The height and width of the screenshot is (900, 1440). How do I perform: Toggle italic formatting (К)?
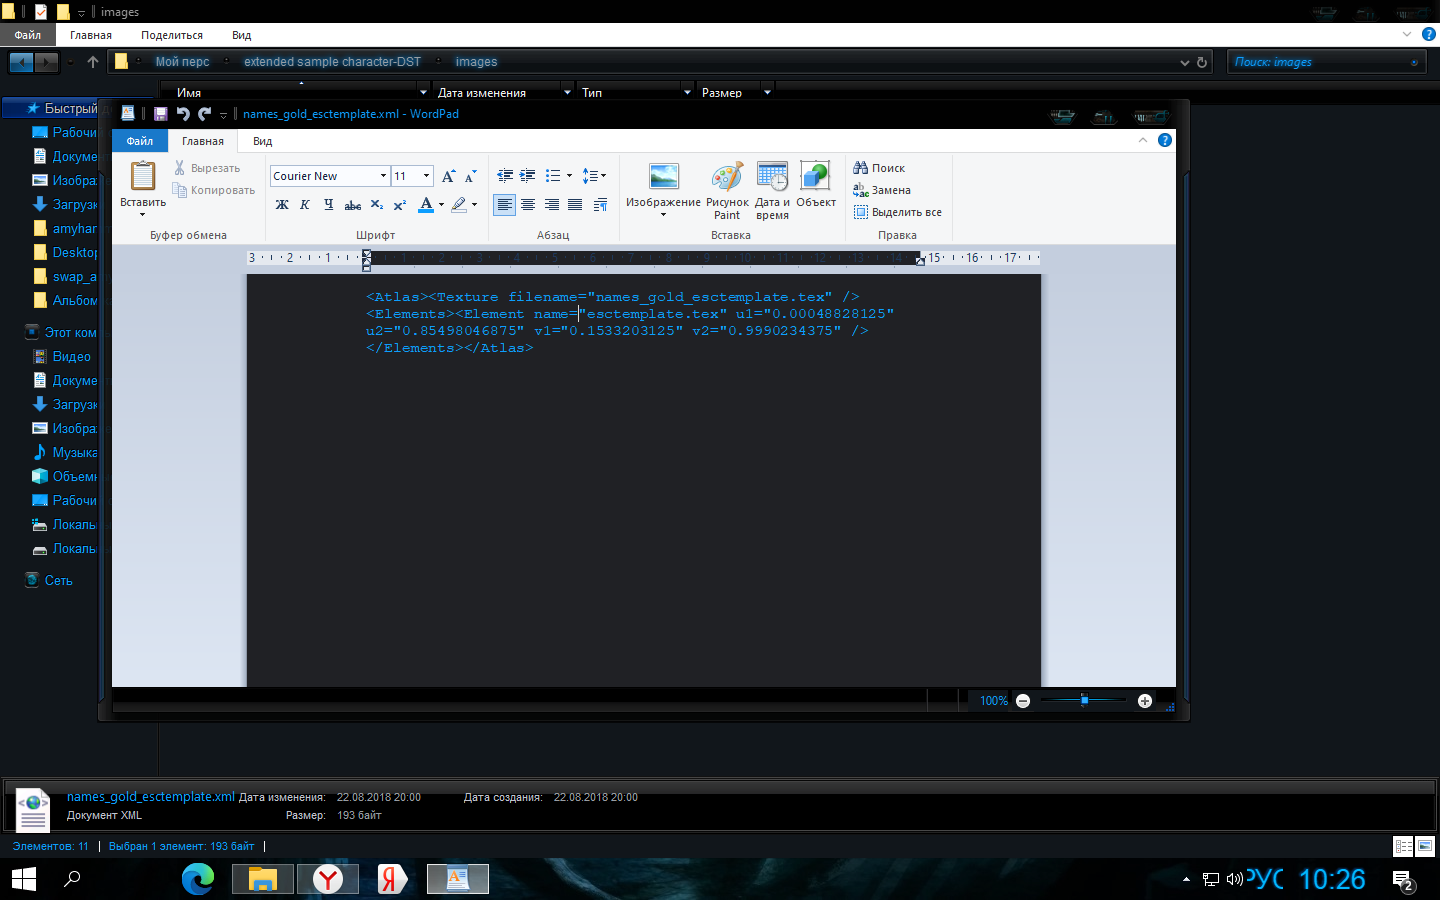305,205
